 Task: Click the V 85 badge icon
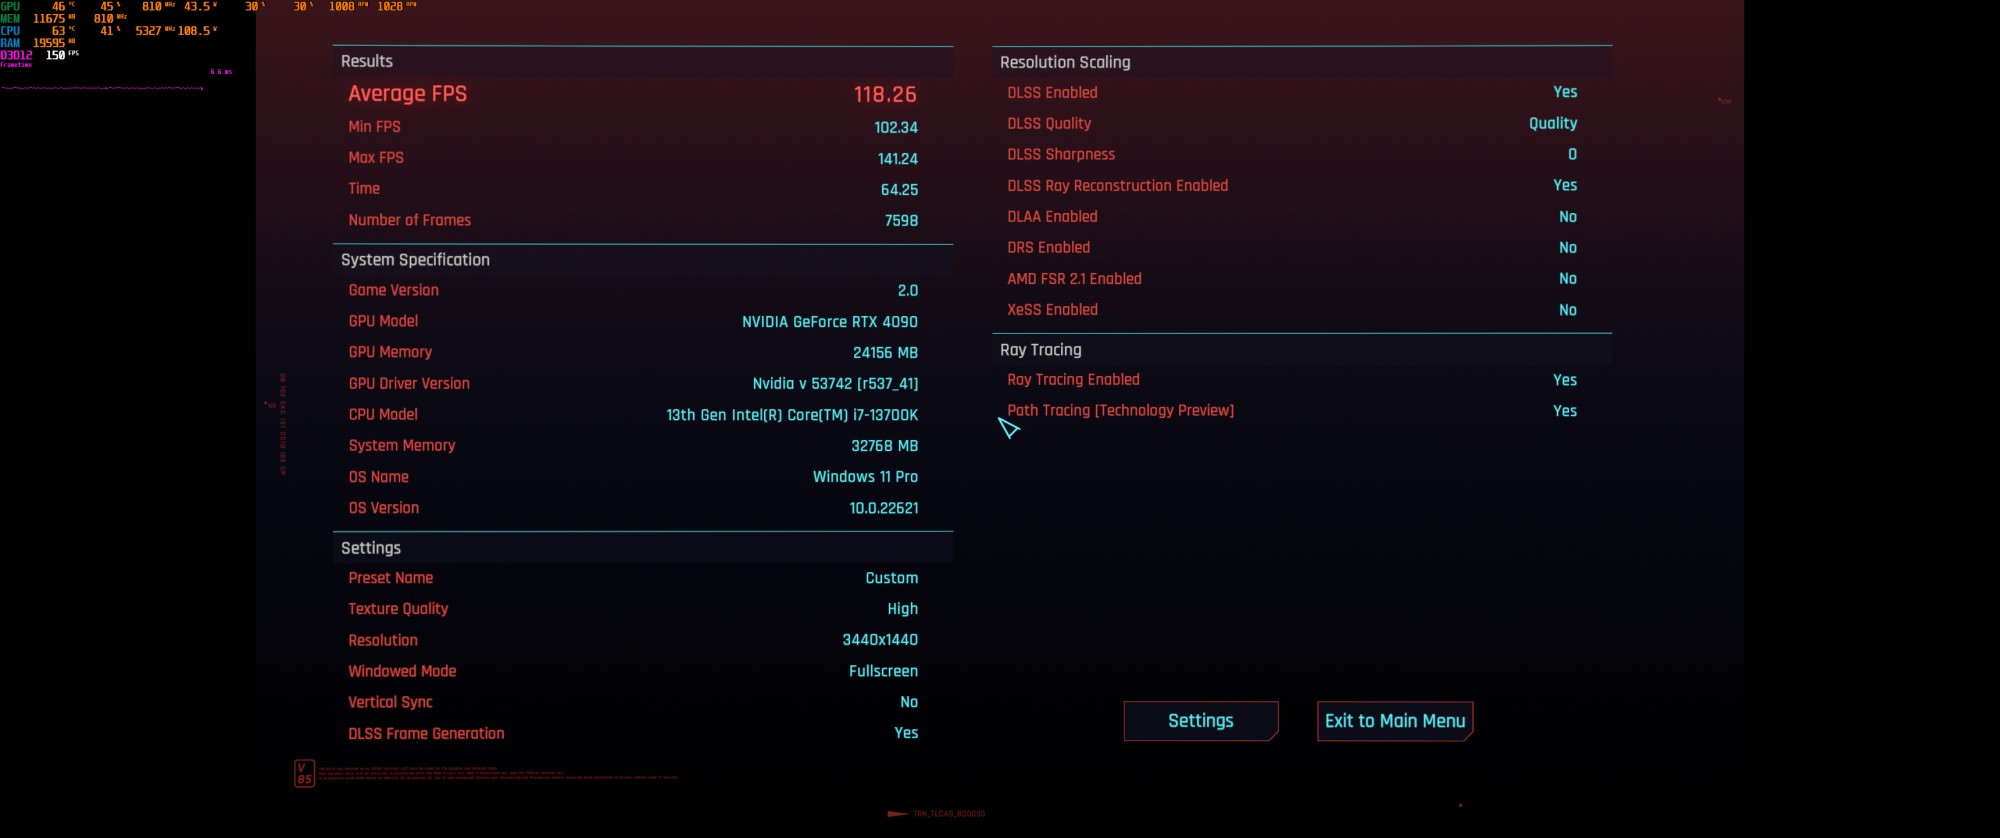pyautogui.click(x=304, y=773)
